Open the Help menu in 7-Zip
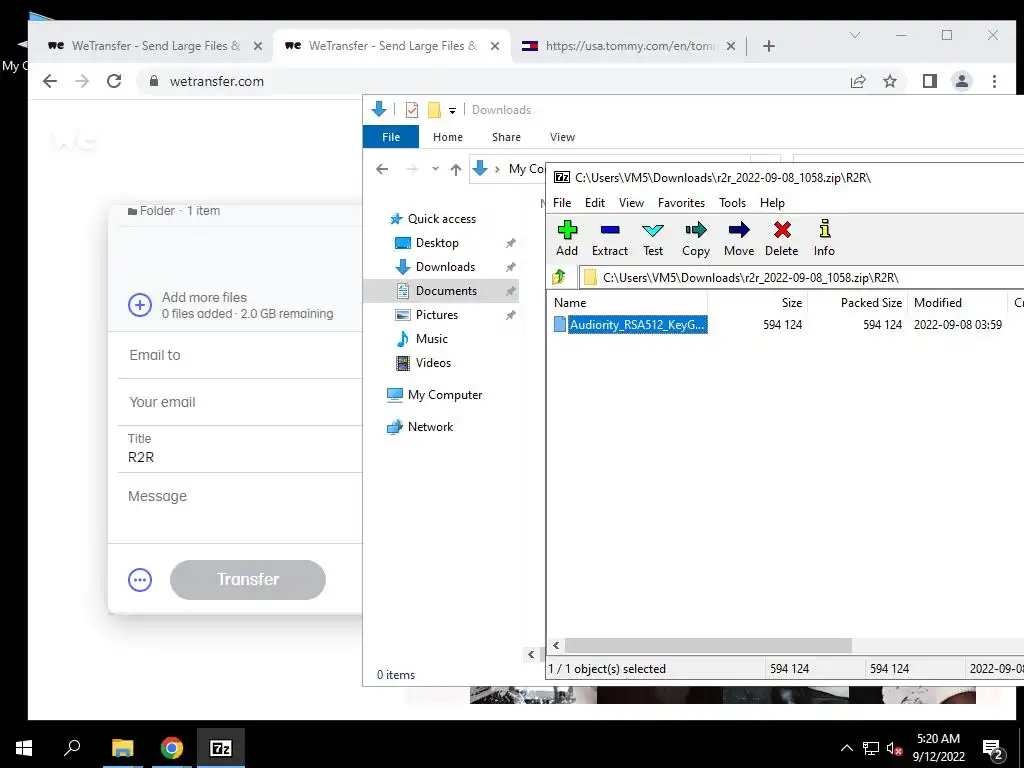 coord(772,203)
